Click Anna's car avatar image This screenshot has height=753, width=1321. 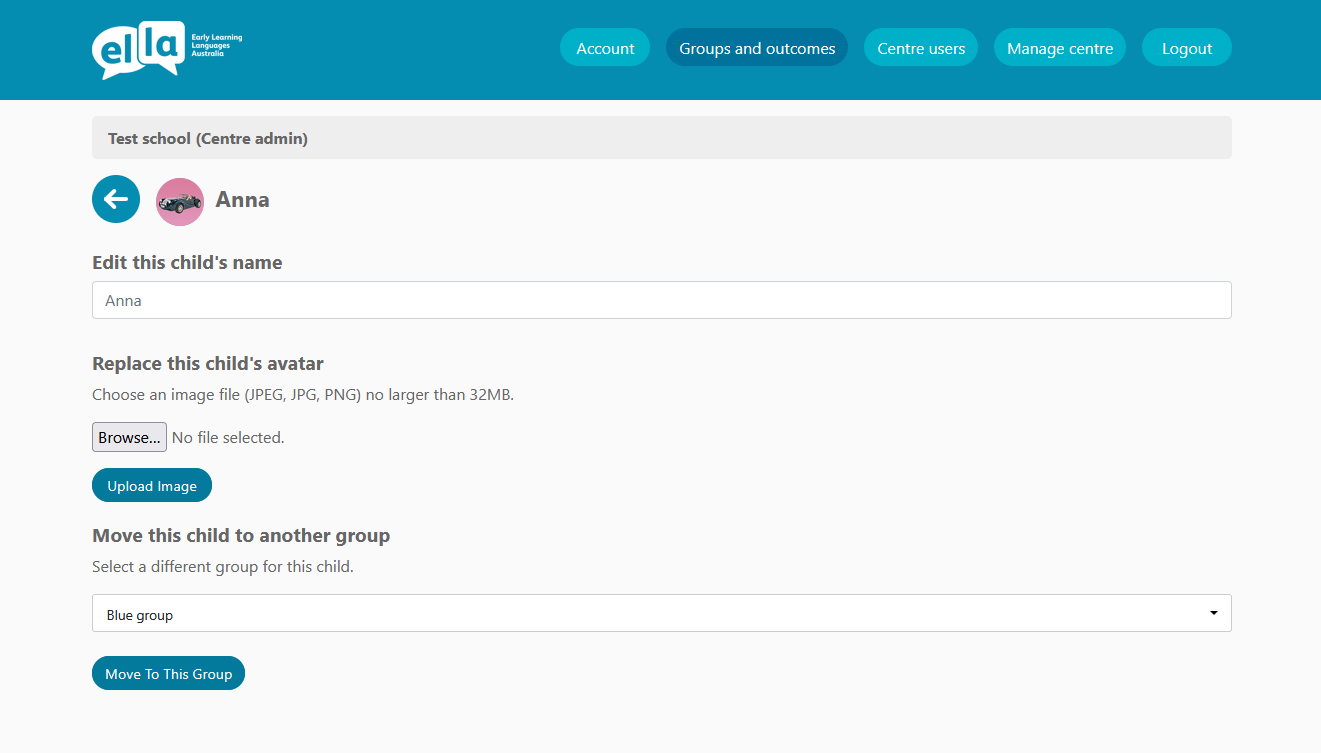[180, 201]
